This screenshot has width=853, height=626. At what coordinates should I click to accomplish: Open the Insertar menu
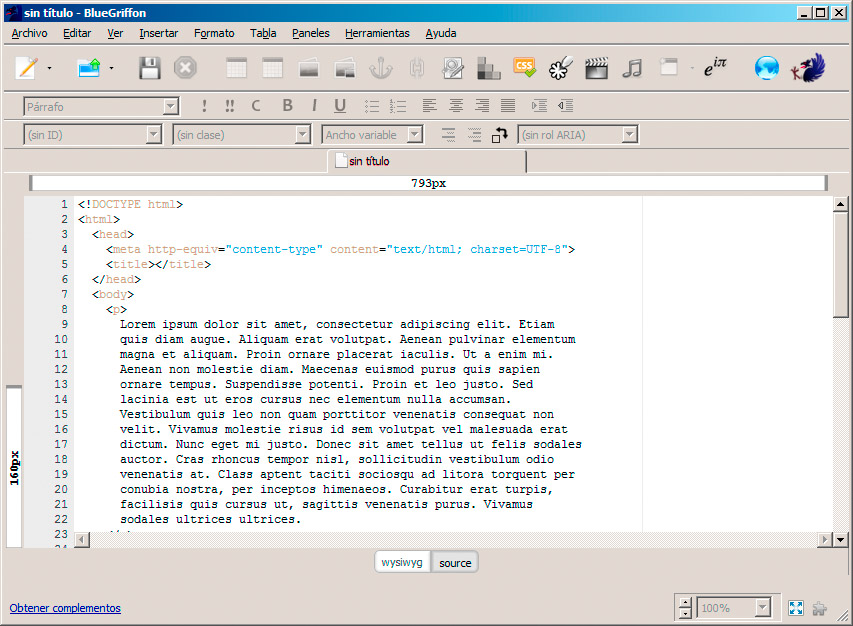tap(158, 33)
